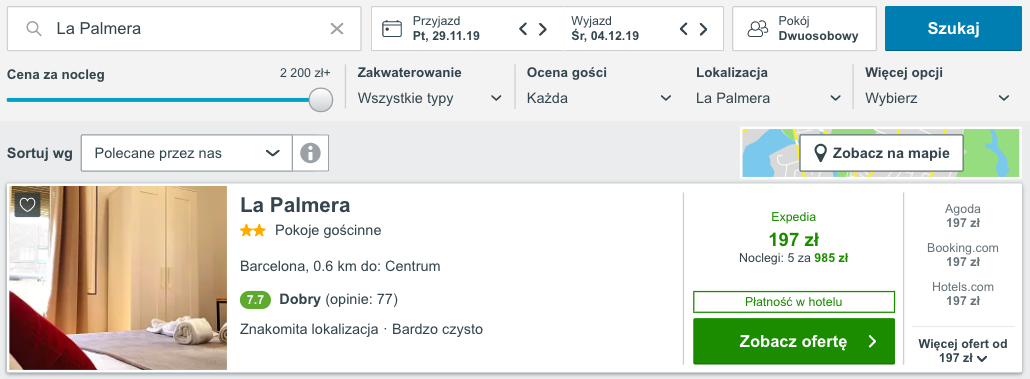This screenshot has height=379, width=1030.
Task: Expand the Lokalizacja La Palmera dropdown
Action: [769, 99]
